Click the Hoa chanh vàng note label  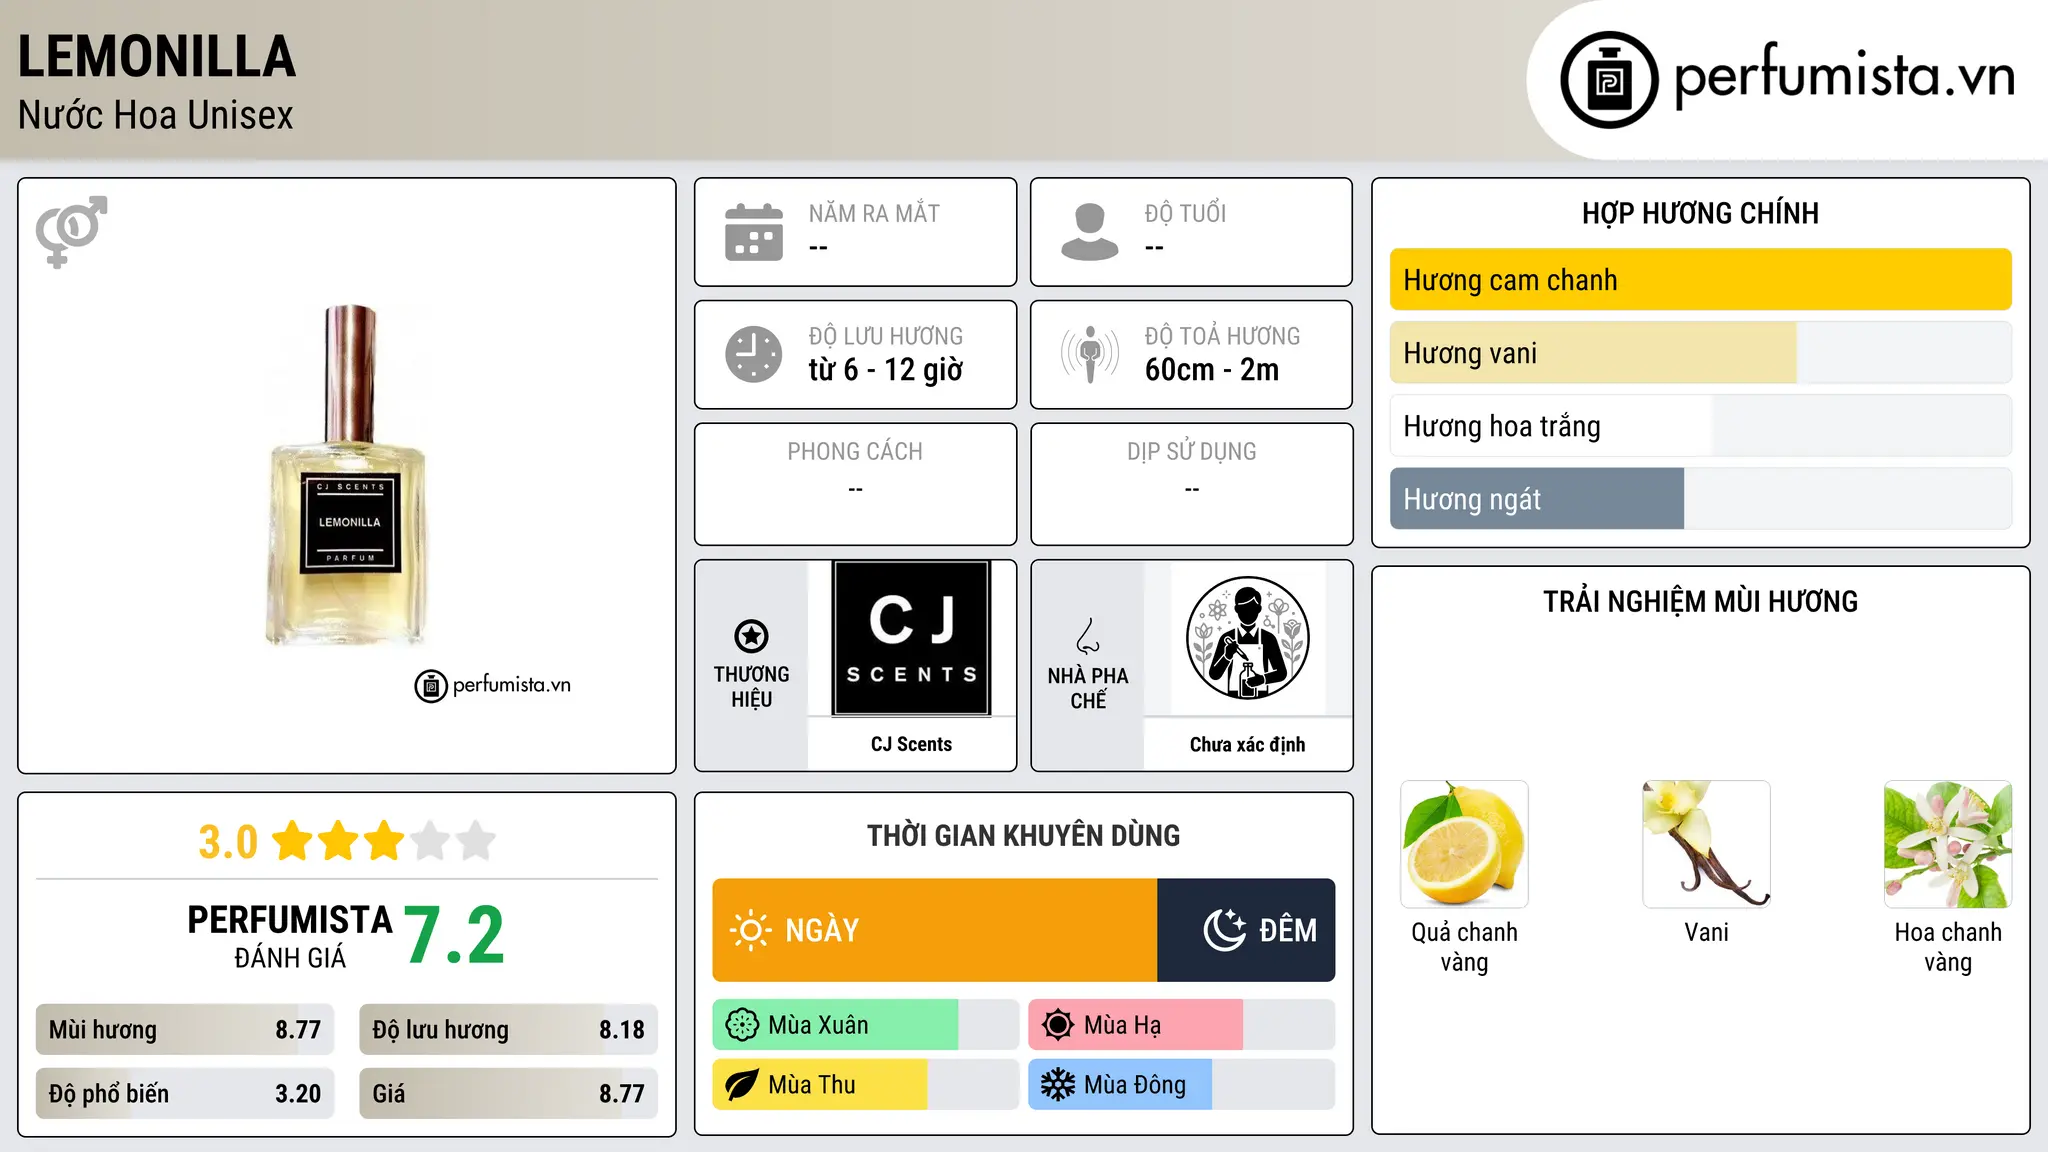(1948, 947)
